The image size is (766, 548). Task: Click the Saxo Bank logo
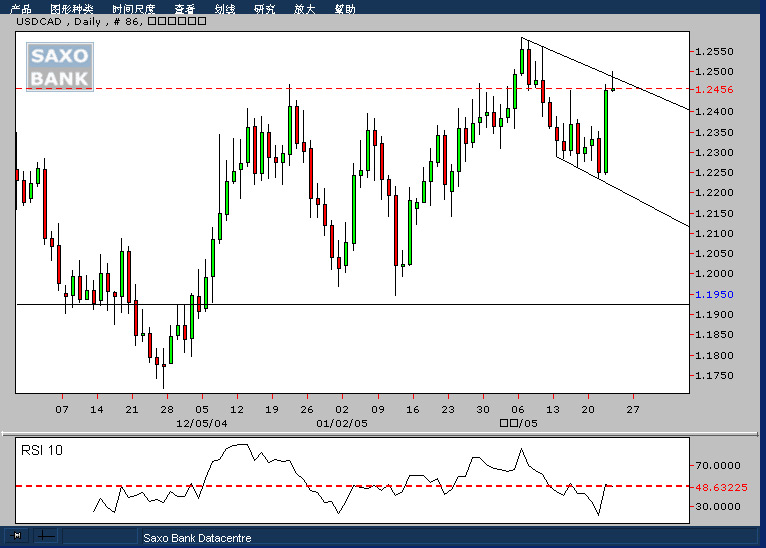[x=59, y=67]
